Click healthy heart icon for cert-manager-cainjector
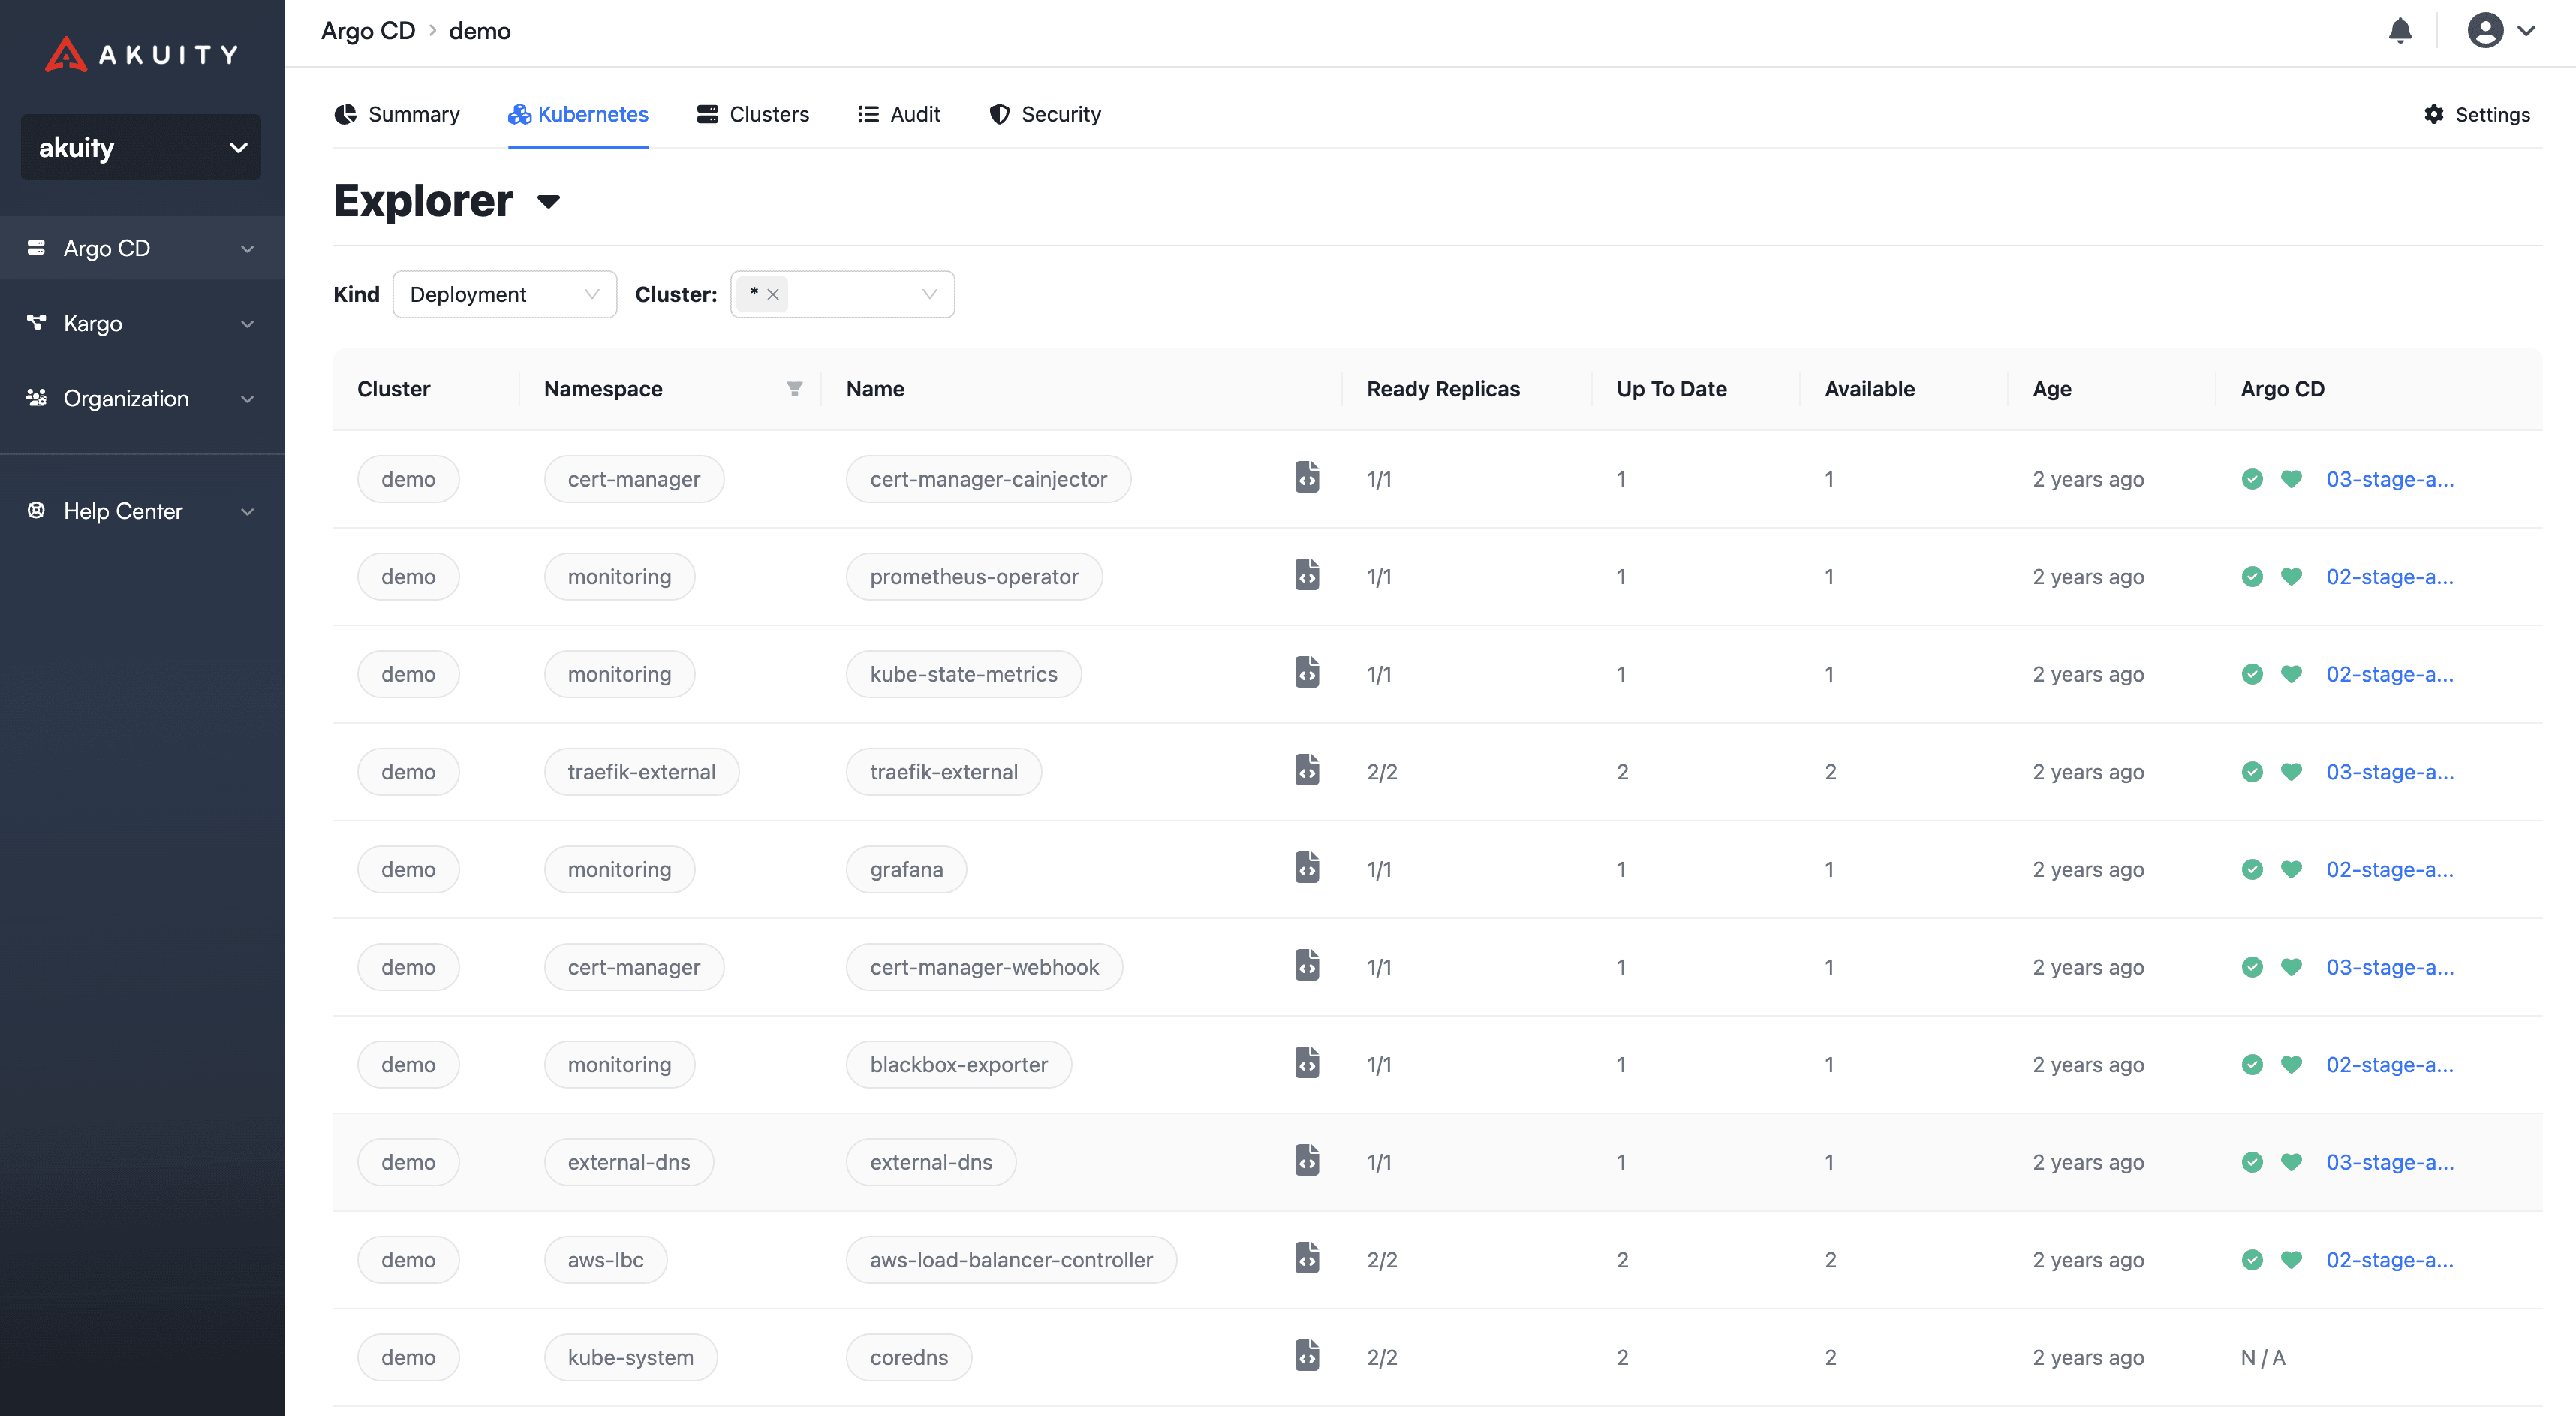Image resolution: width=2576 pixels, height=1416 pixels. pyautogui.click(x=2291, y=479)
